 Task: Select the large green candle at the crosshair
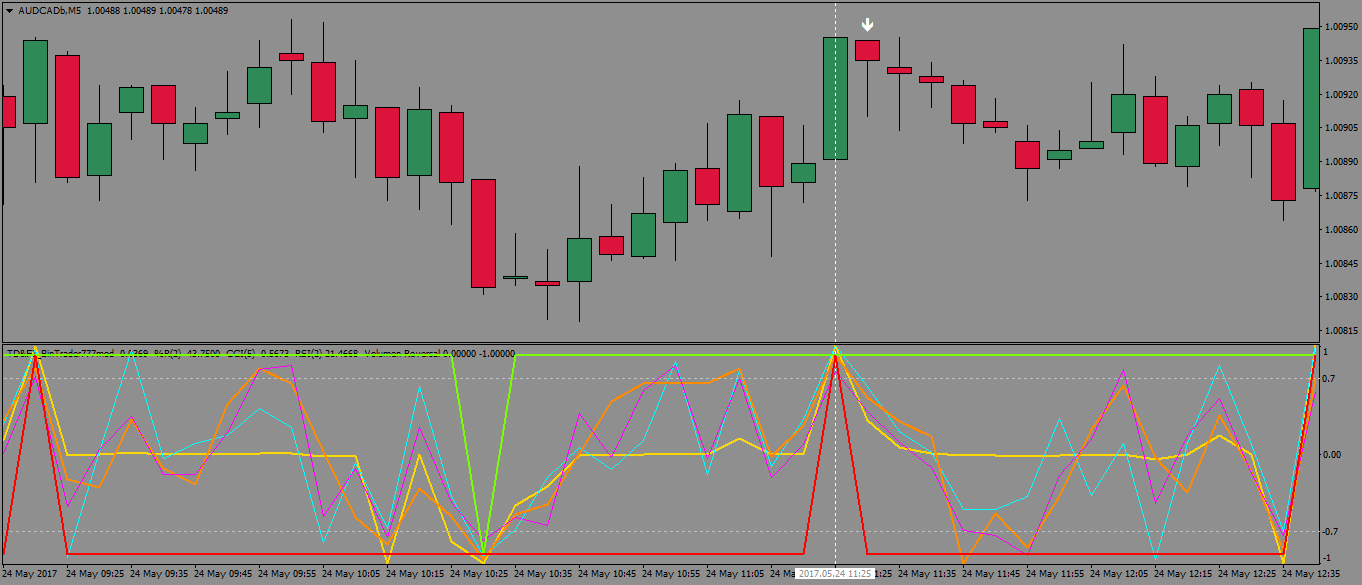(835, 98)
